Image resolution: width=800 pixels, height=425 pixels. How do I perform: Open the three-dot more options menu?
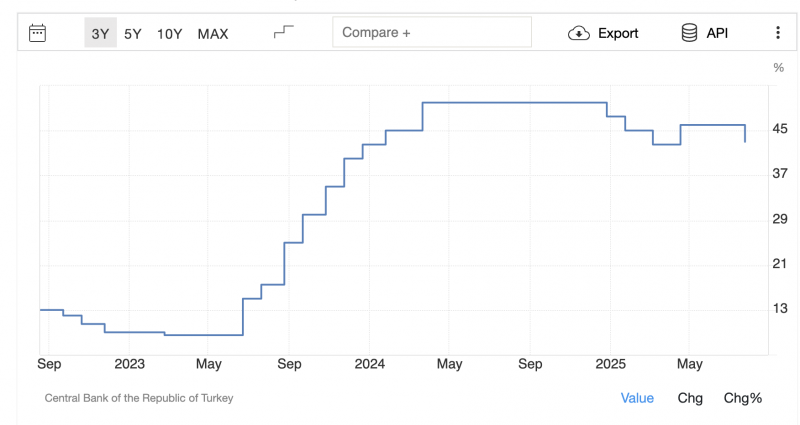point(778,33)
